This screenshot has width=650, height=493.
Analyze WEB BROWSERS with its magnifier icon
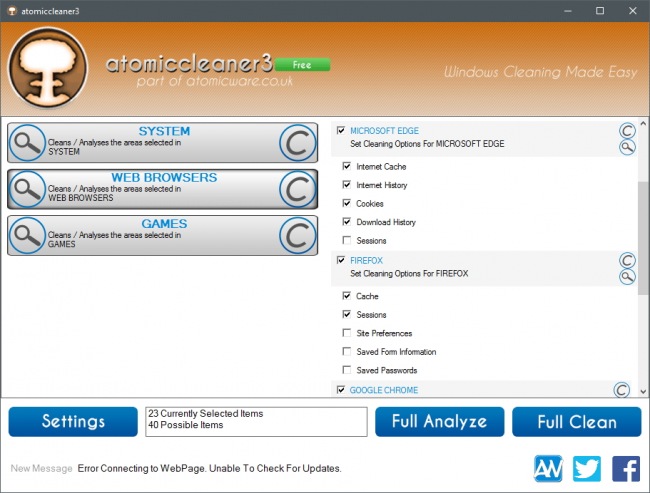coord(27,189)
